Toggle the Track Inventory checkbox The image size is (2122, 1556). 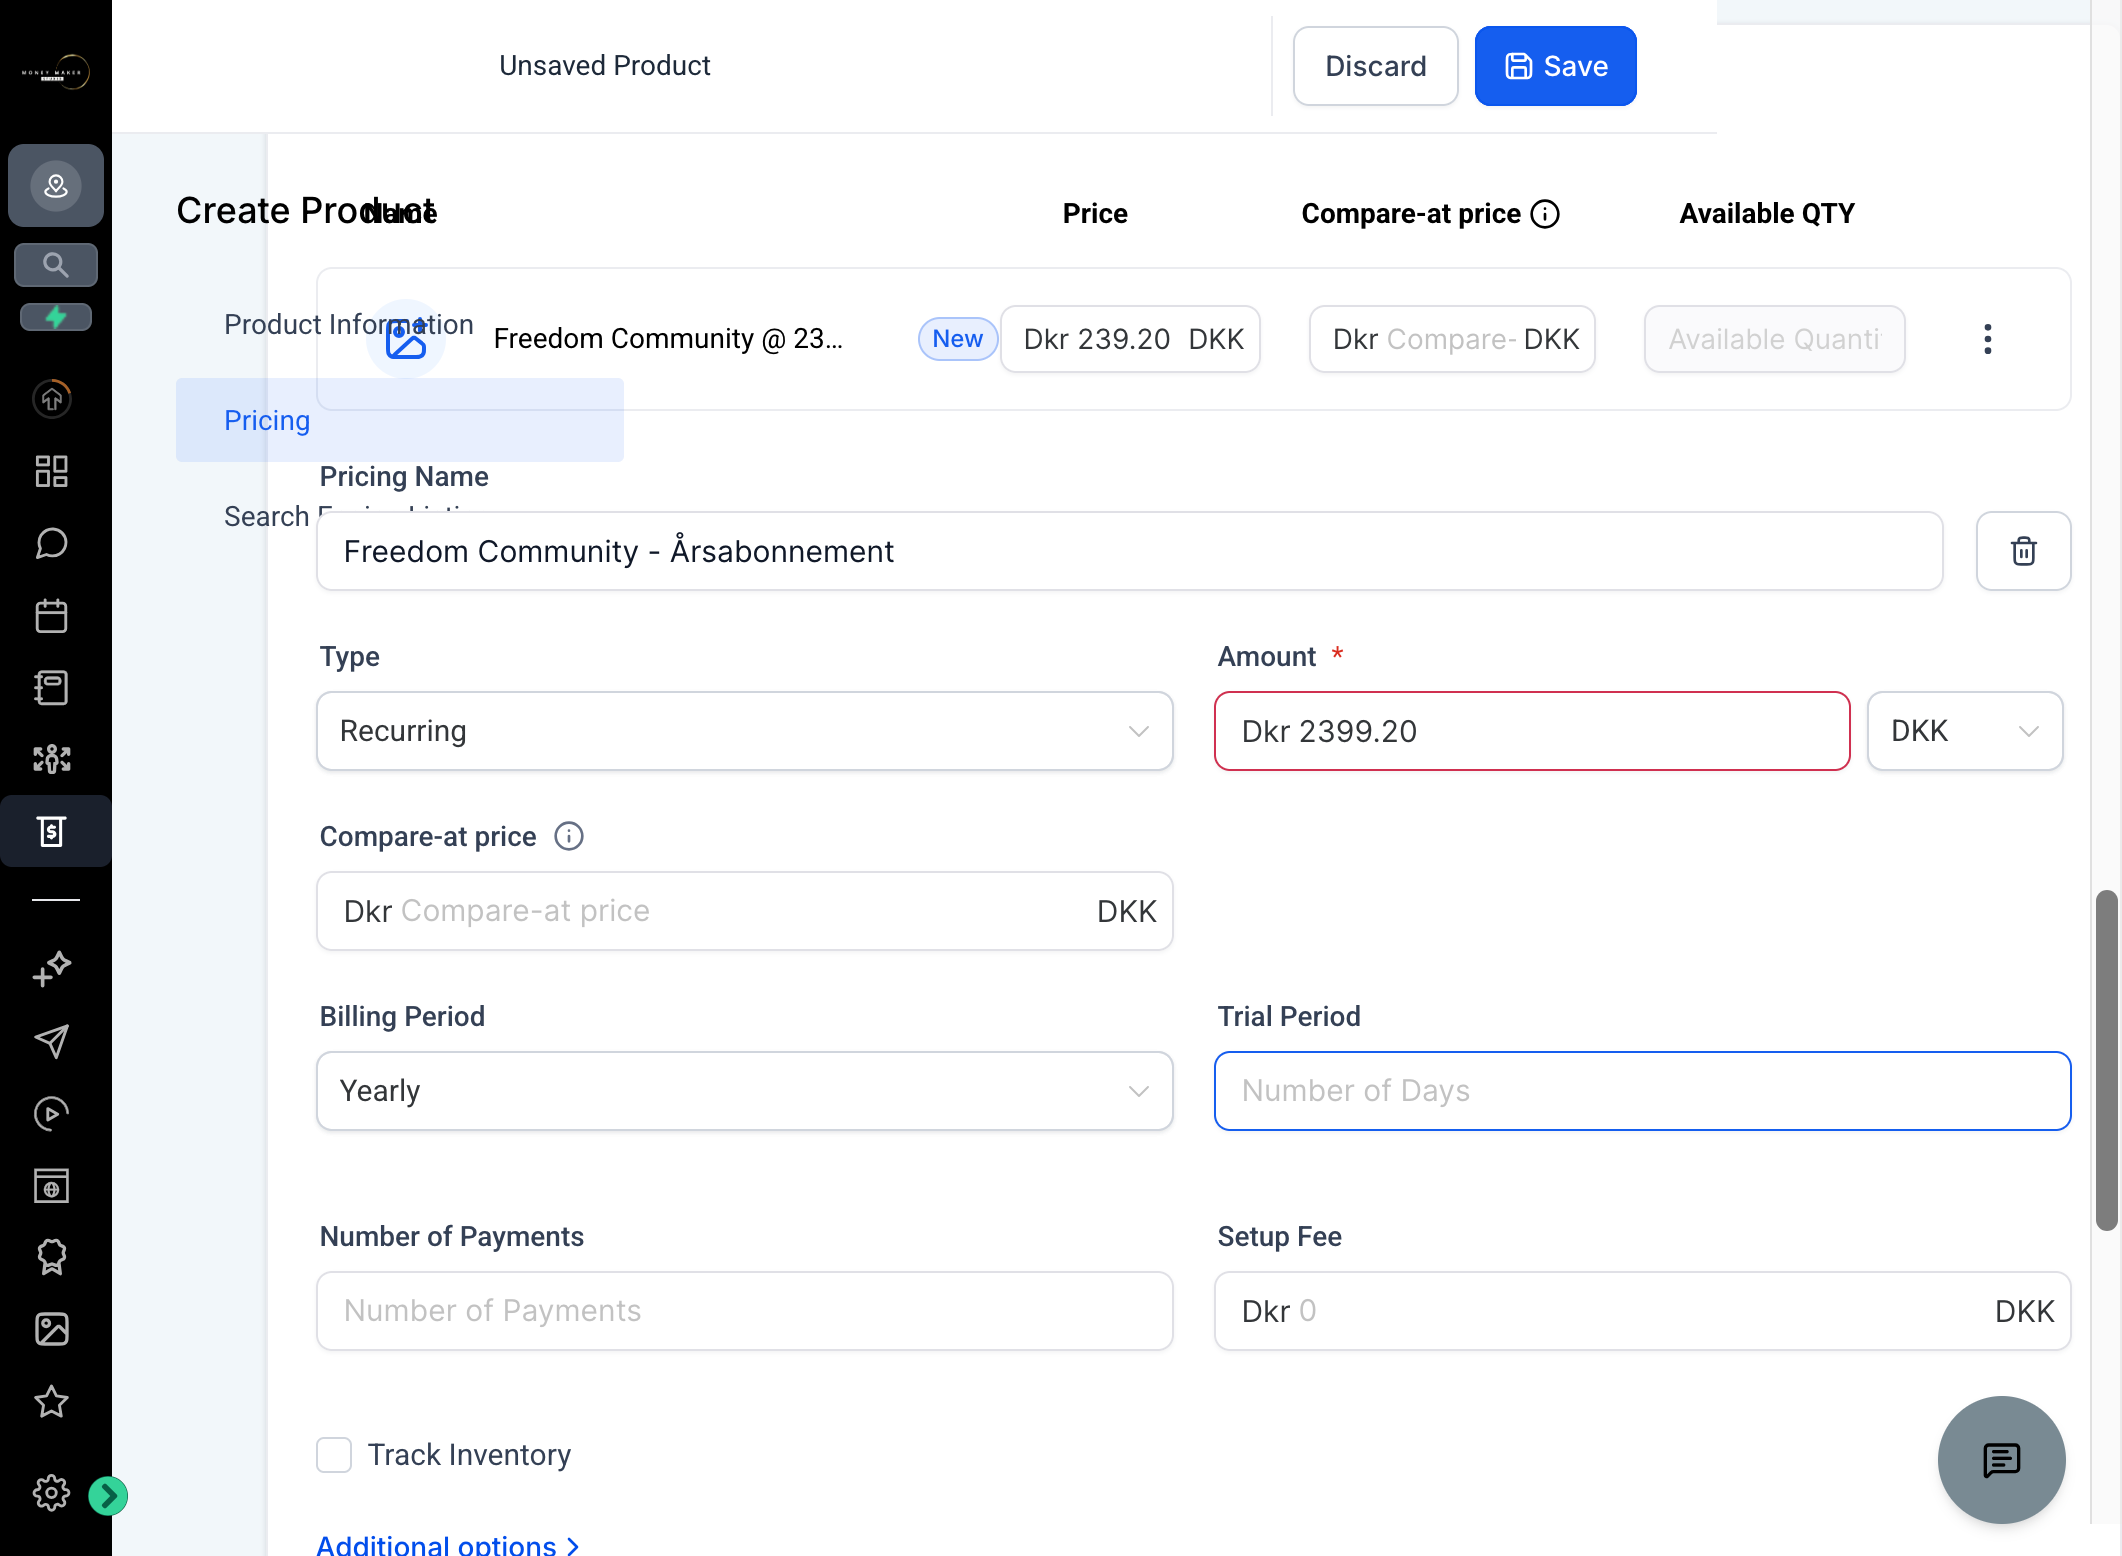pyautogui.click(x=334, y=1455)
